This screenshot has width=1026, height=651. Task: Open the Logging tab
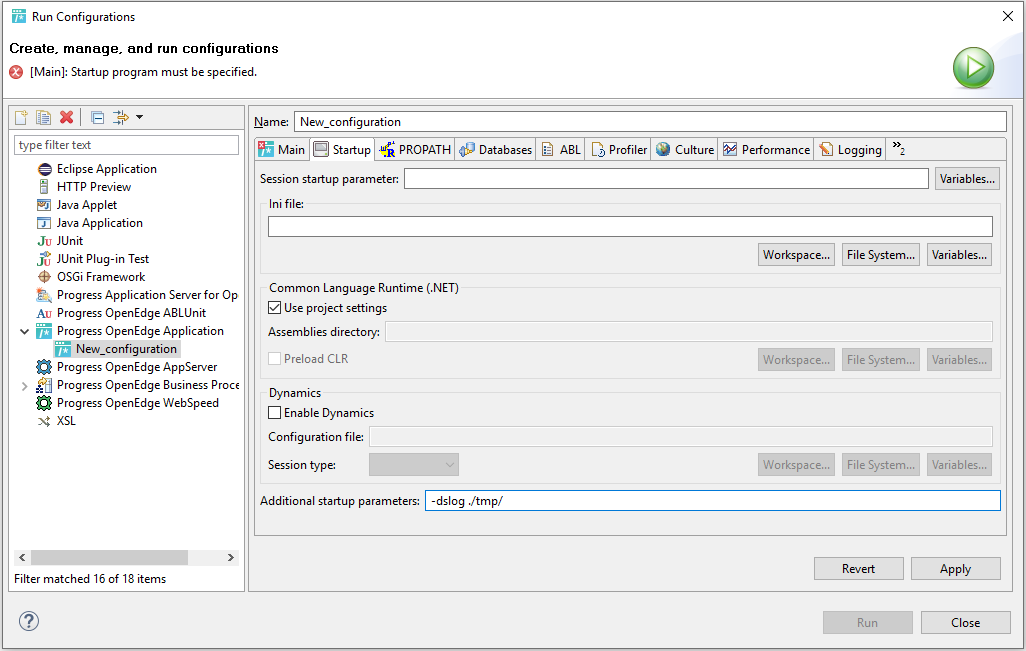pyautogui.click(x=850, y=150)
